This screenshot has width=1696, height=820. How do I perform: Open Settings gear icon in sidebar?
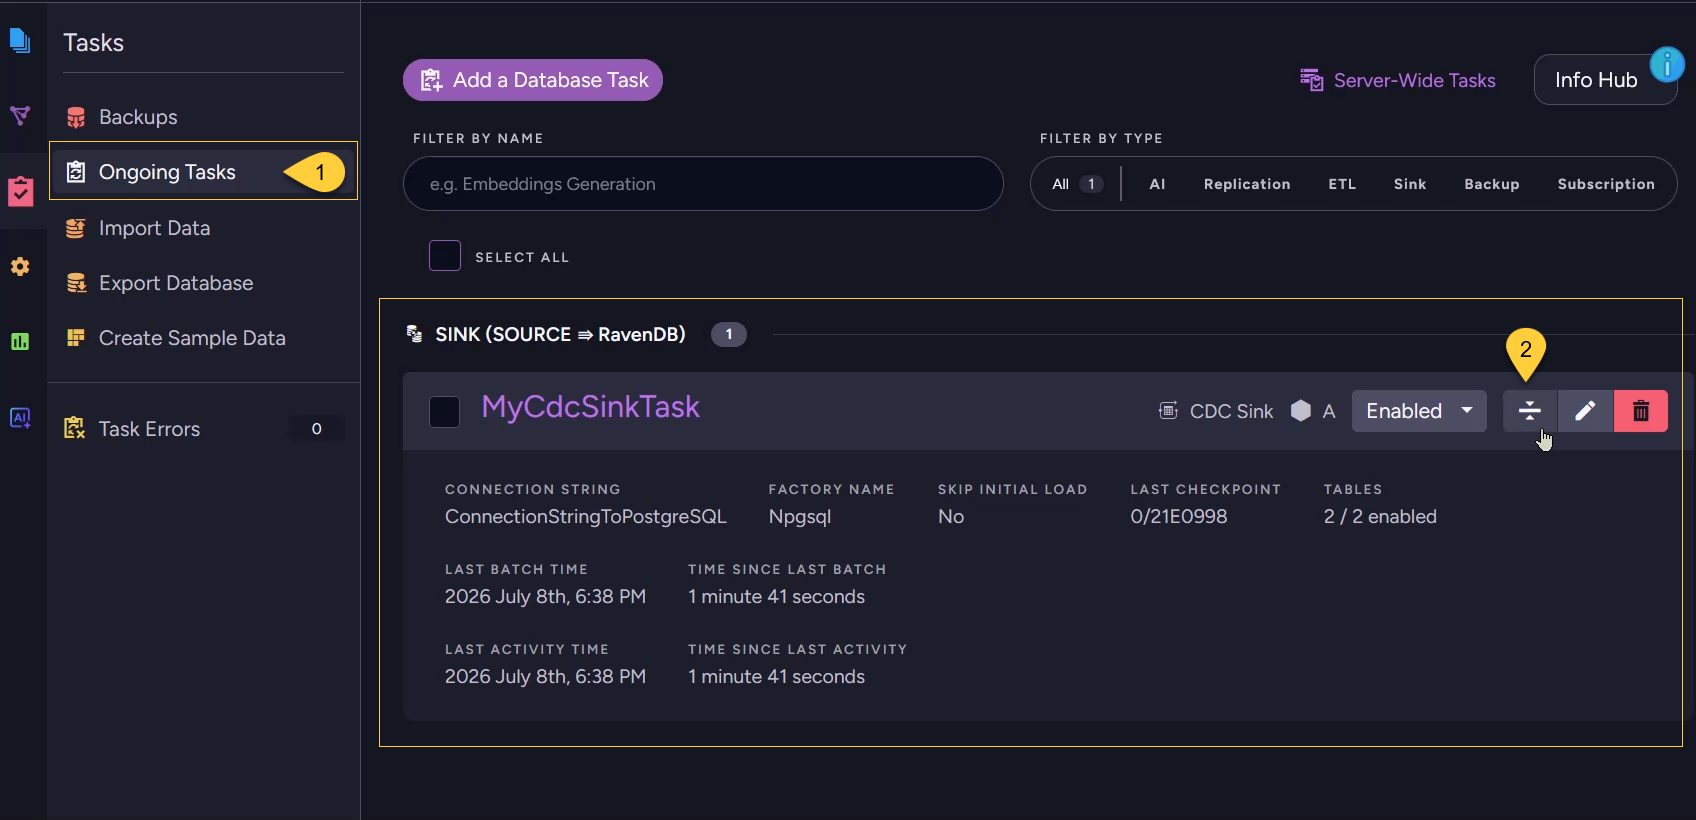[20, 267]
